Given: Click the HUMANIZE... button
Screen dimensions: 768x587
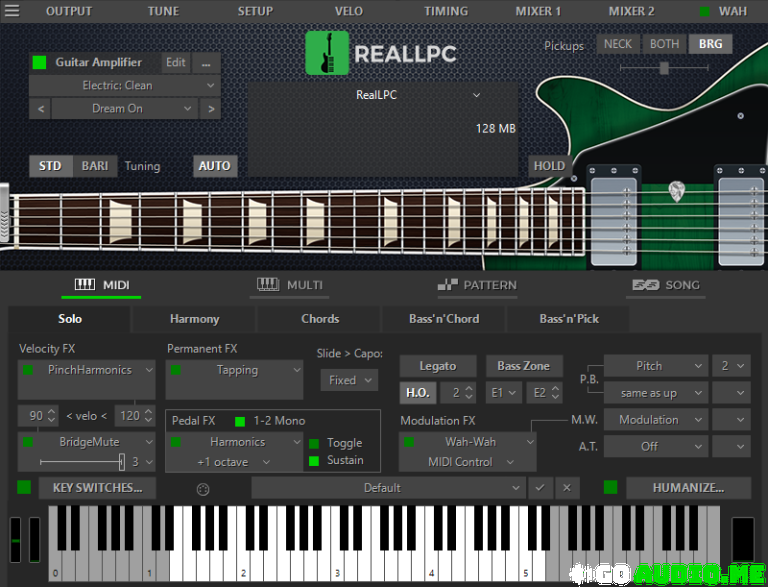Looking at the screenshot, I should click(688, 488).
